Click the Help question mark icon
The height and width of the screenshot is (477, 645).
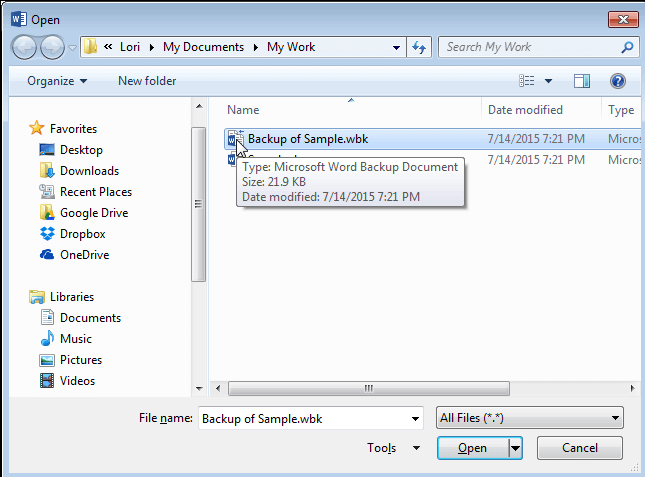coord(617,81)
